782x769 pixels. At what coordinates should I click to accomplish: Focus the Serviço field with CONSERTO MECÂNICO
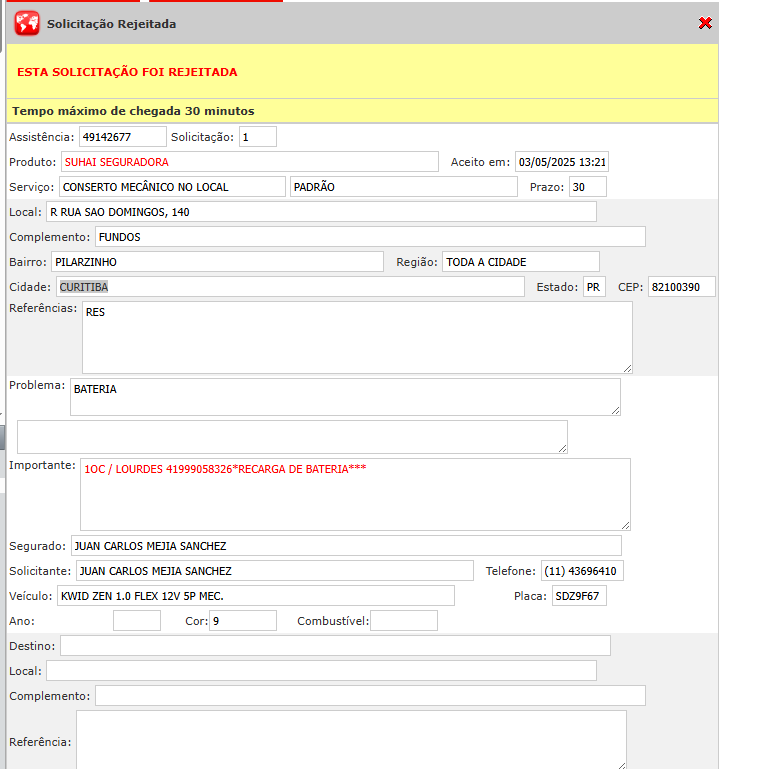172,187
